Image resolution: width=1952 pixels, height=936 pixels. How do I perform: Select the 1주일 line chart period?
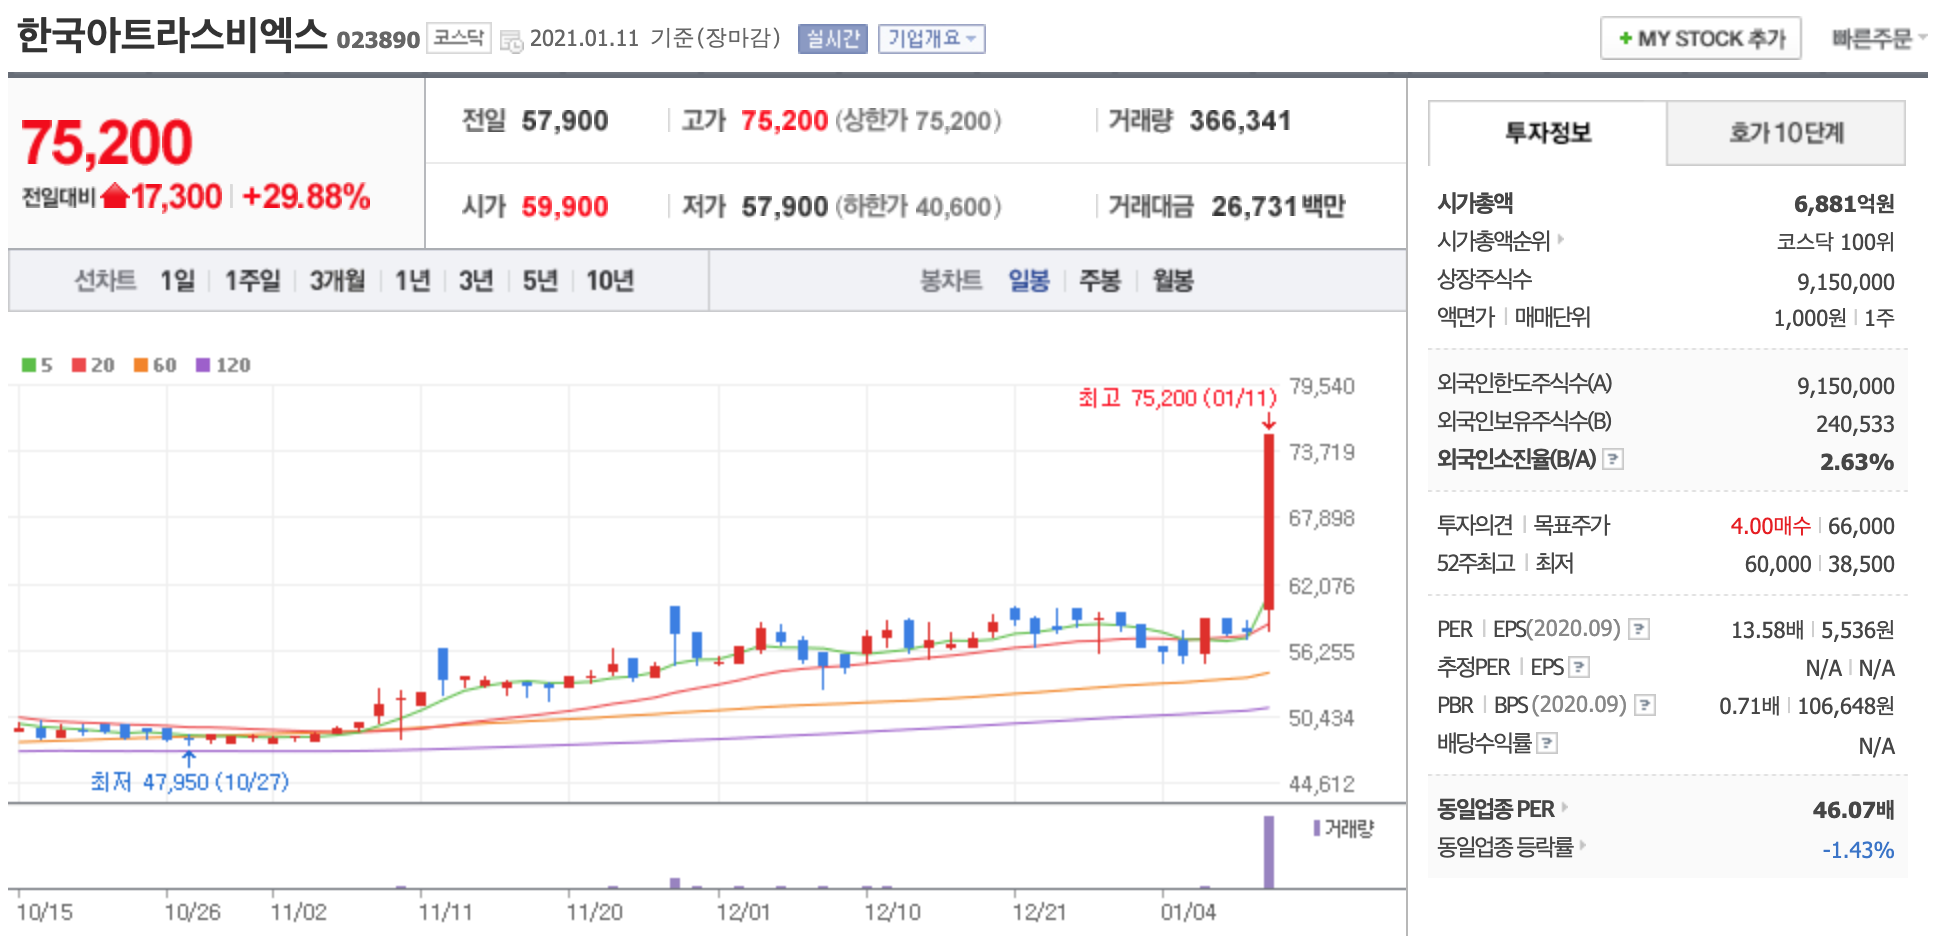[252, 280]
